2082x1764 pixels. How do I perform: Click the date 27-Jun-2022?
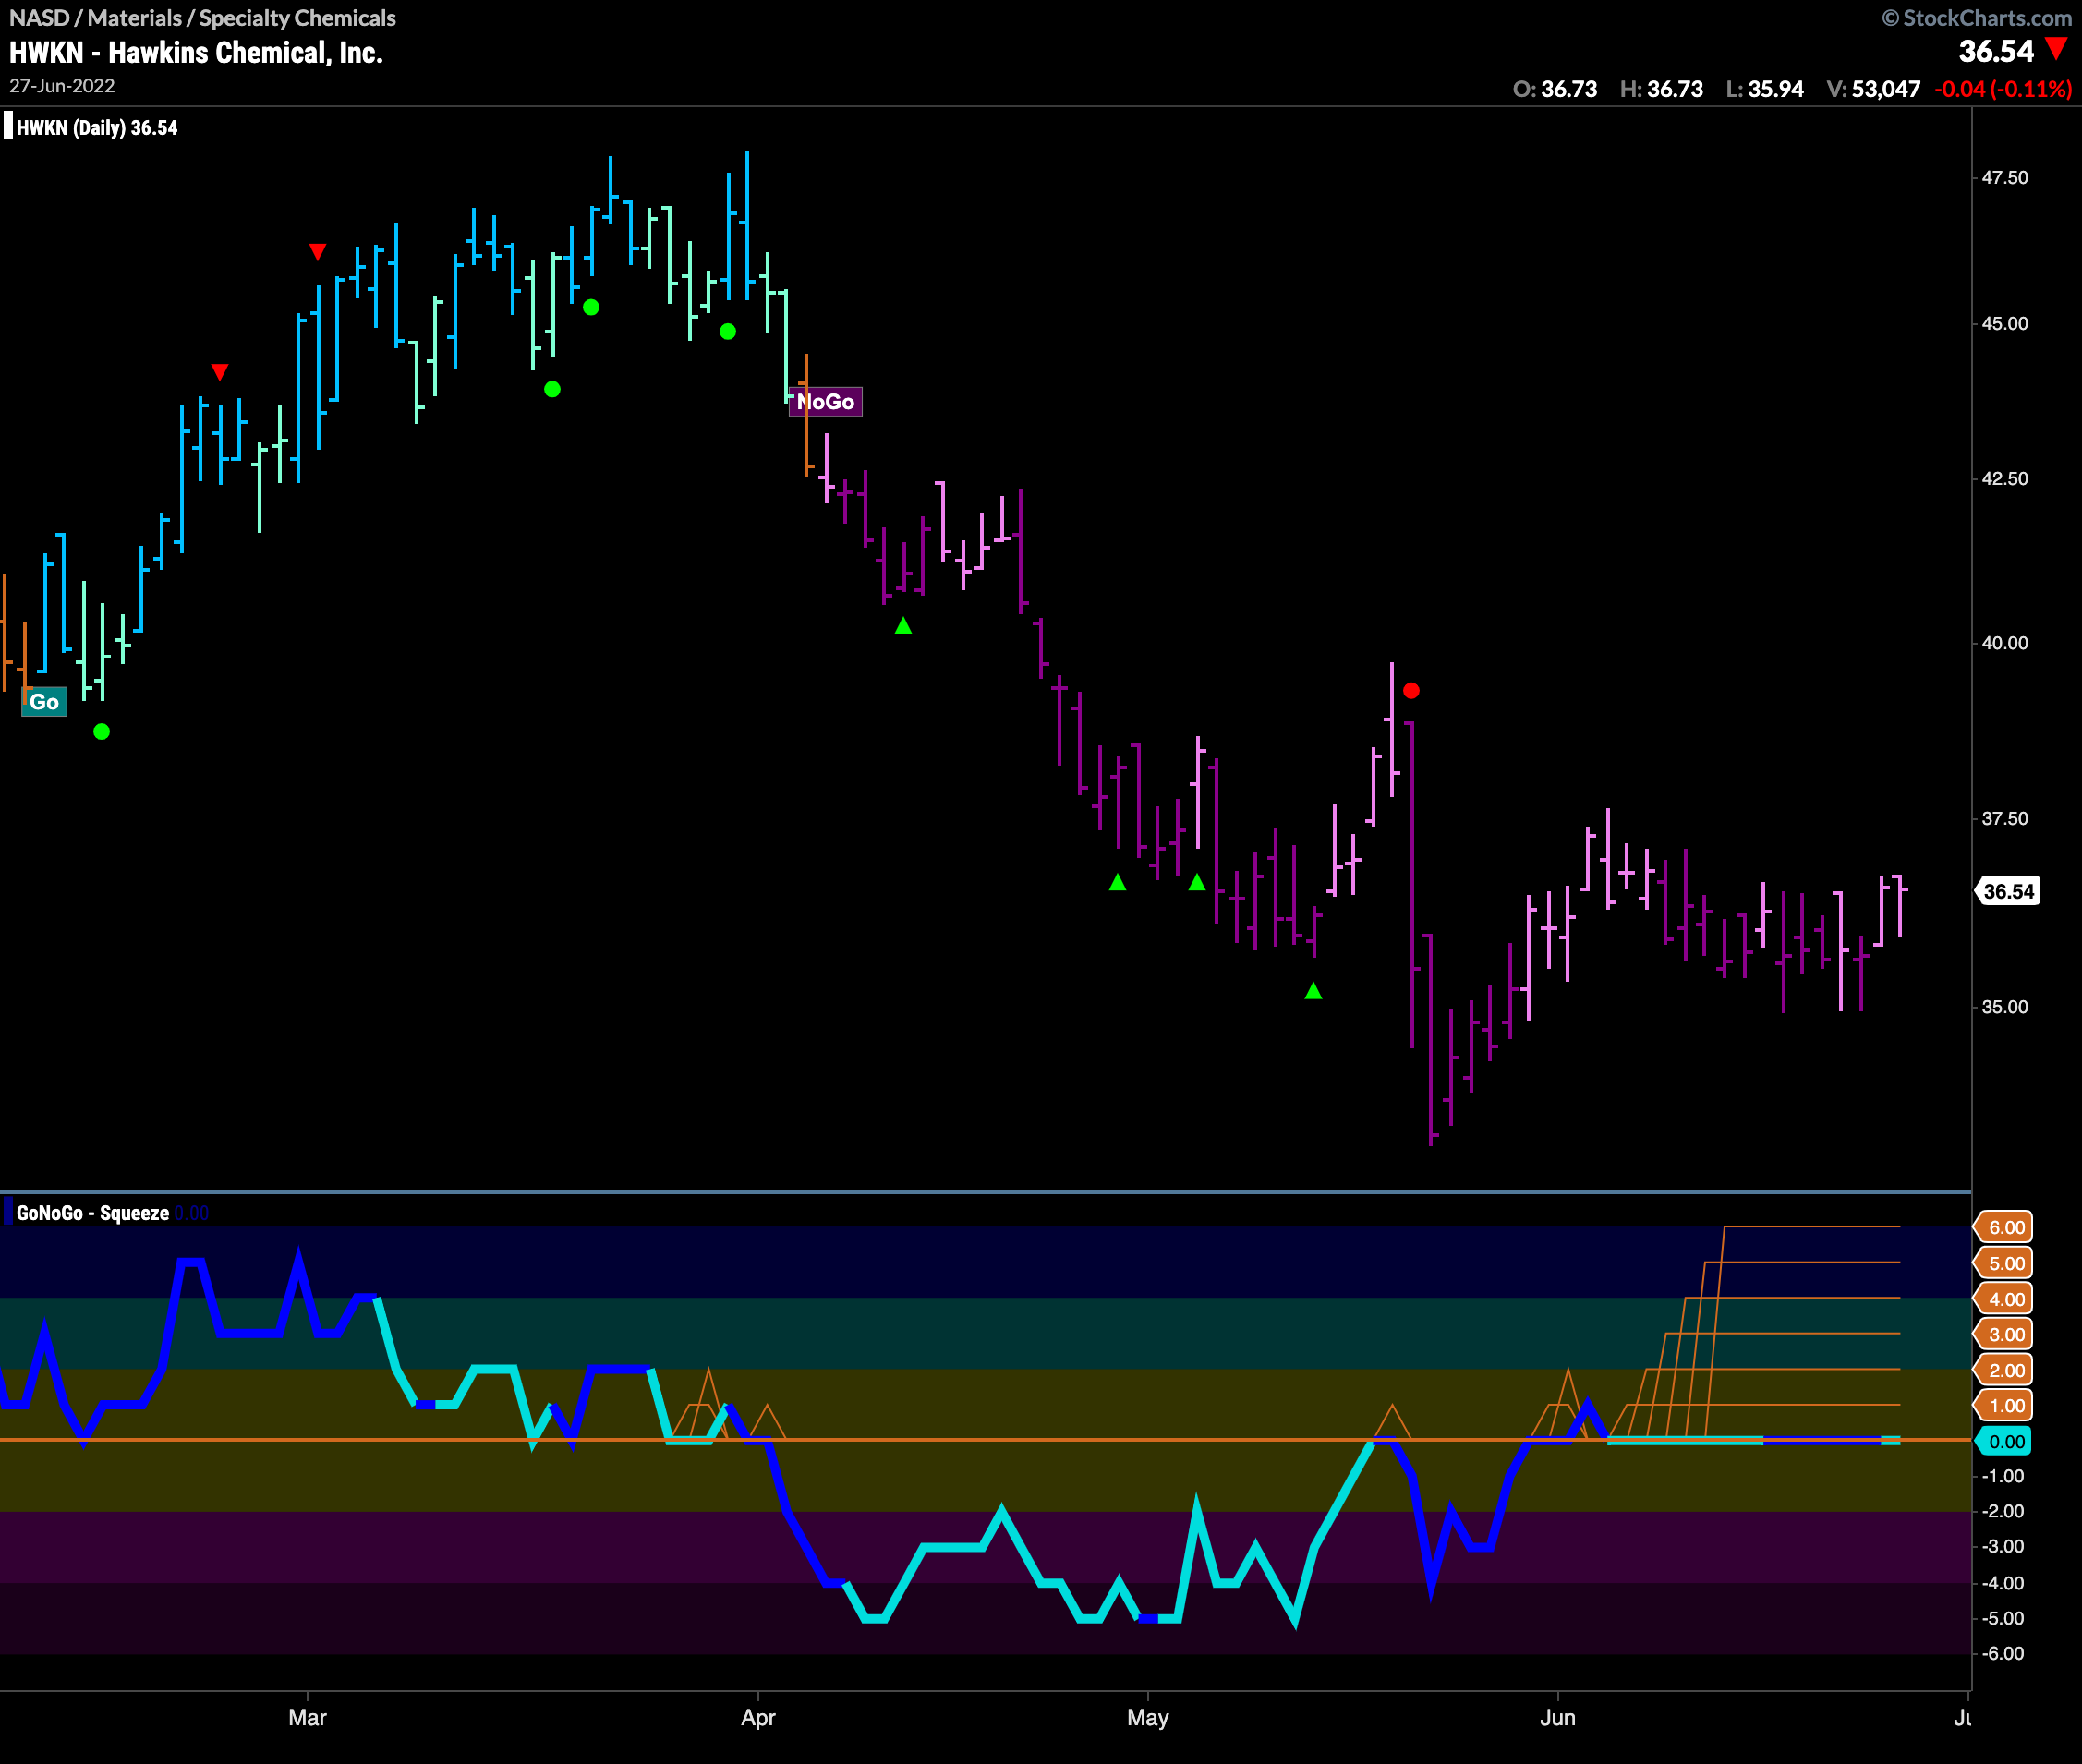[x=62, y=86]
